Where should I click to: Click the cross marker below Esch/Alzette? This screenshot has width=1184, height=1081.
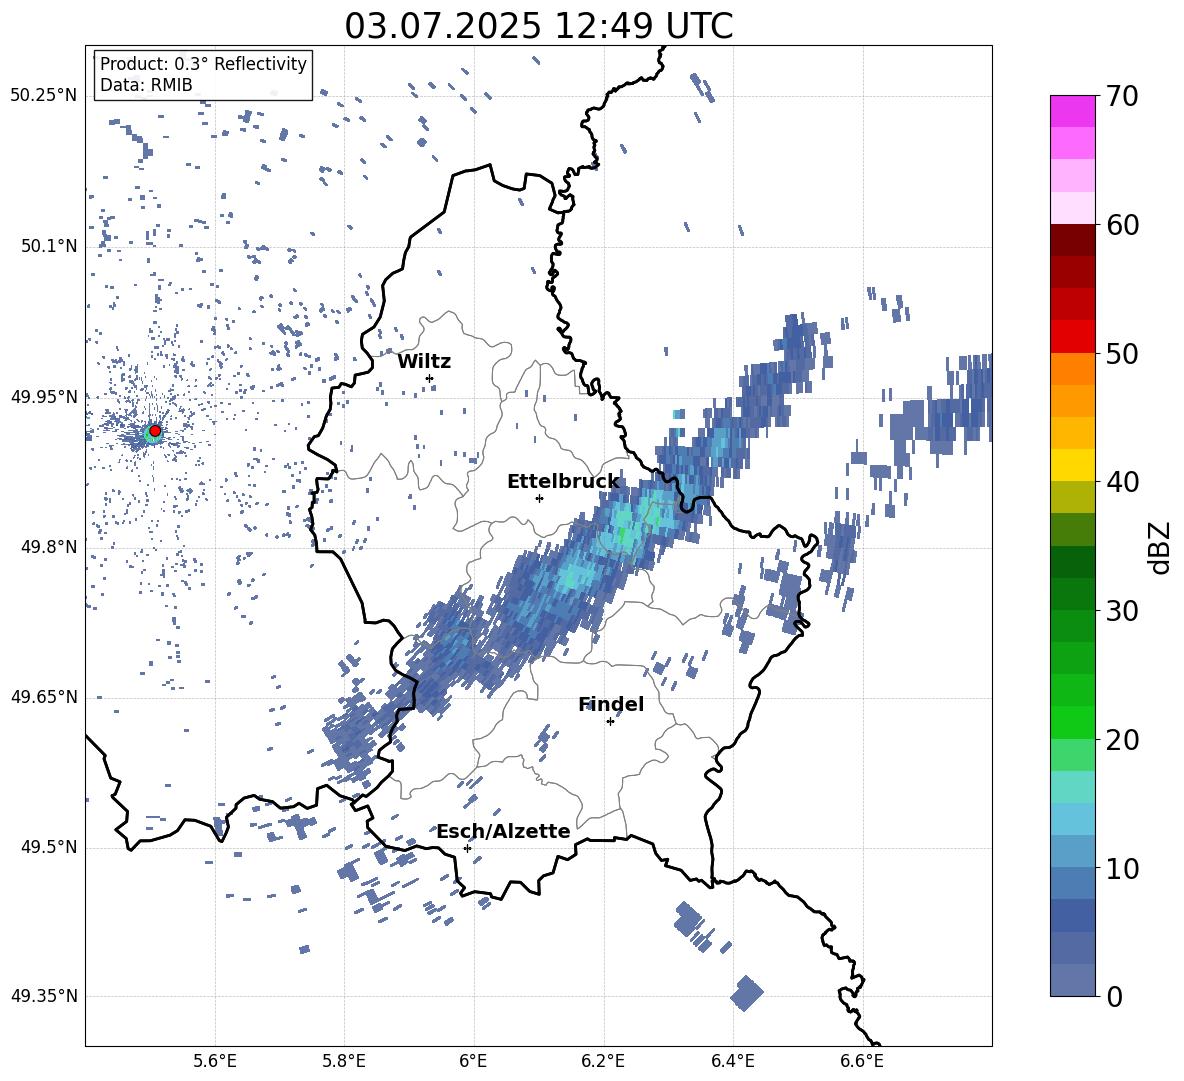click(x=467, y=848)
